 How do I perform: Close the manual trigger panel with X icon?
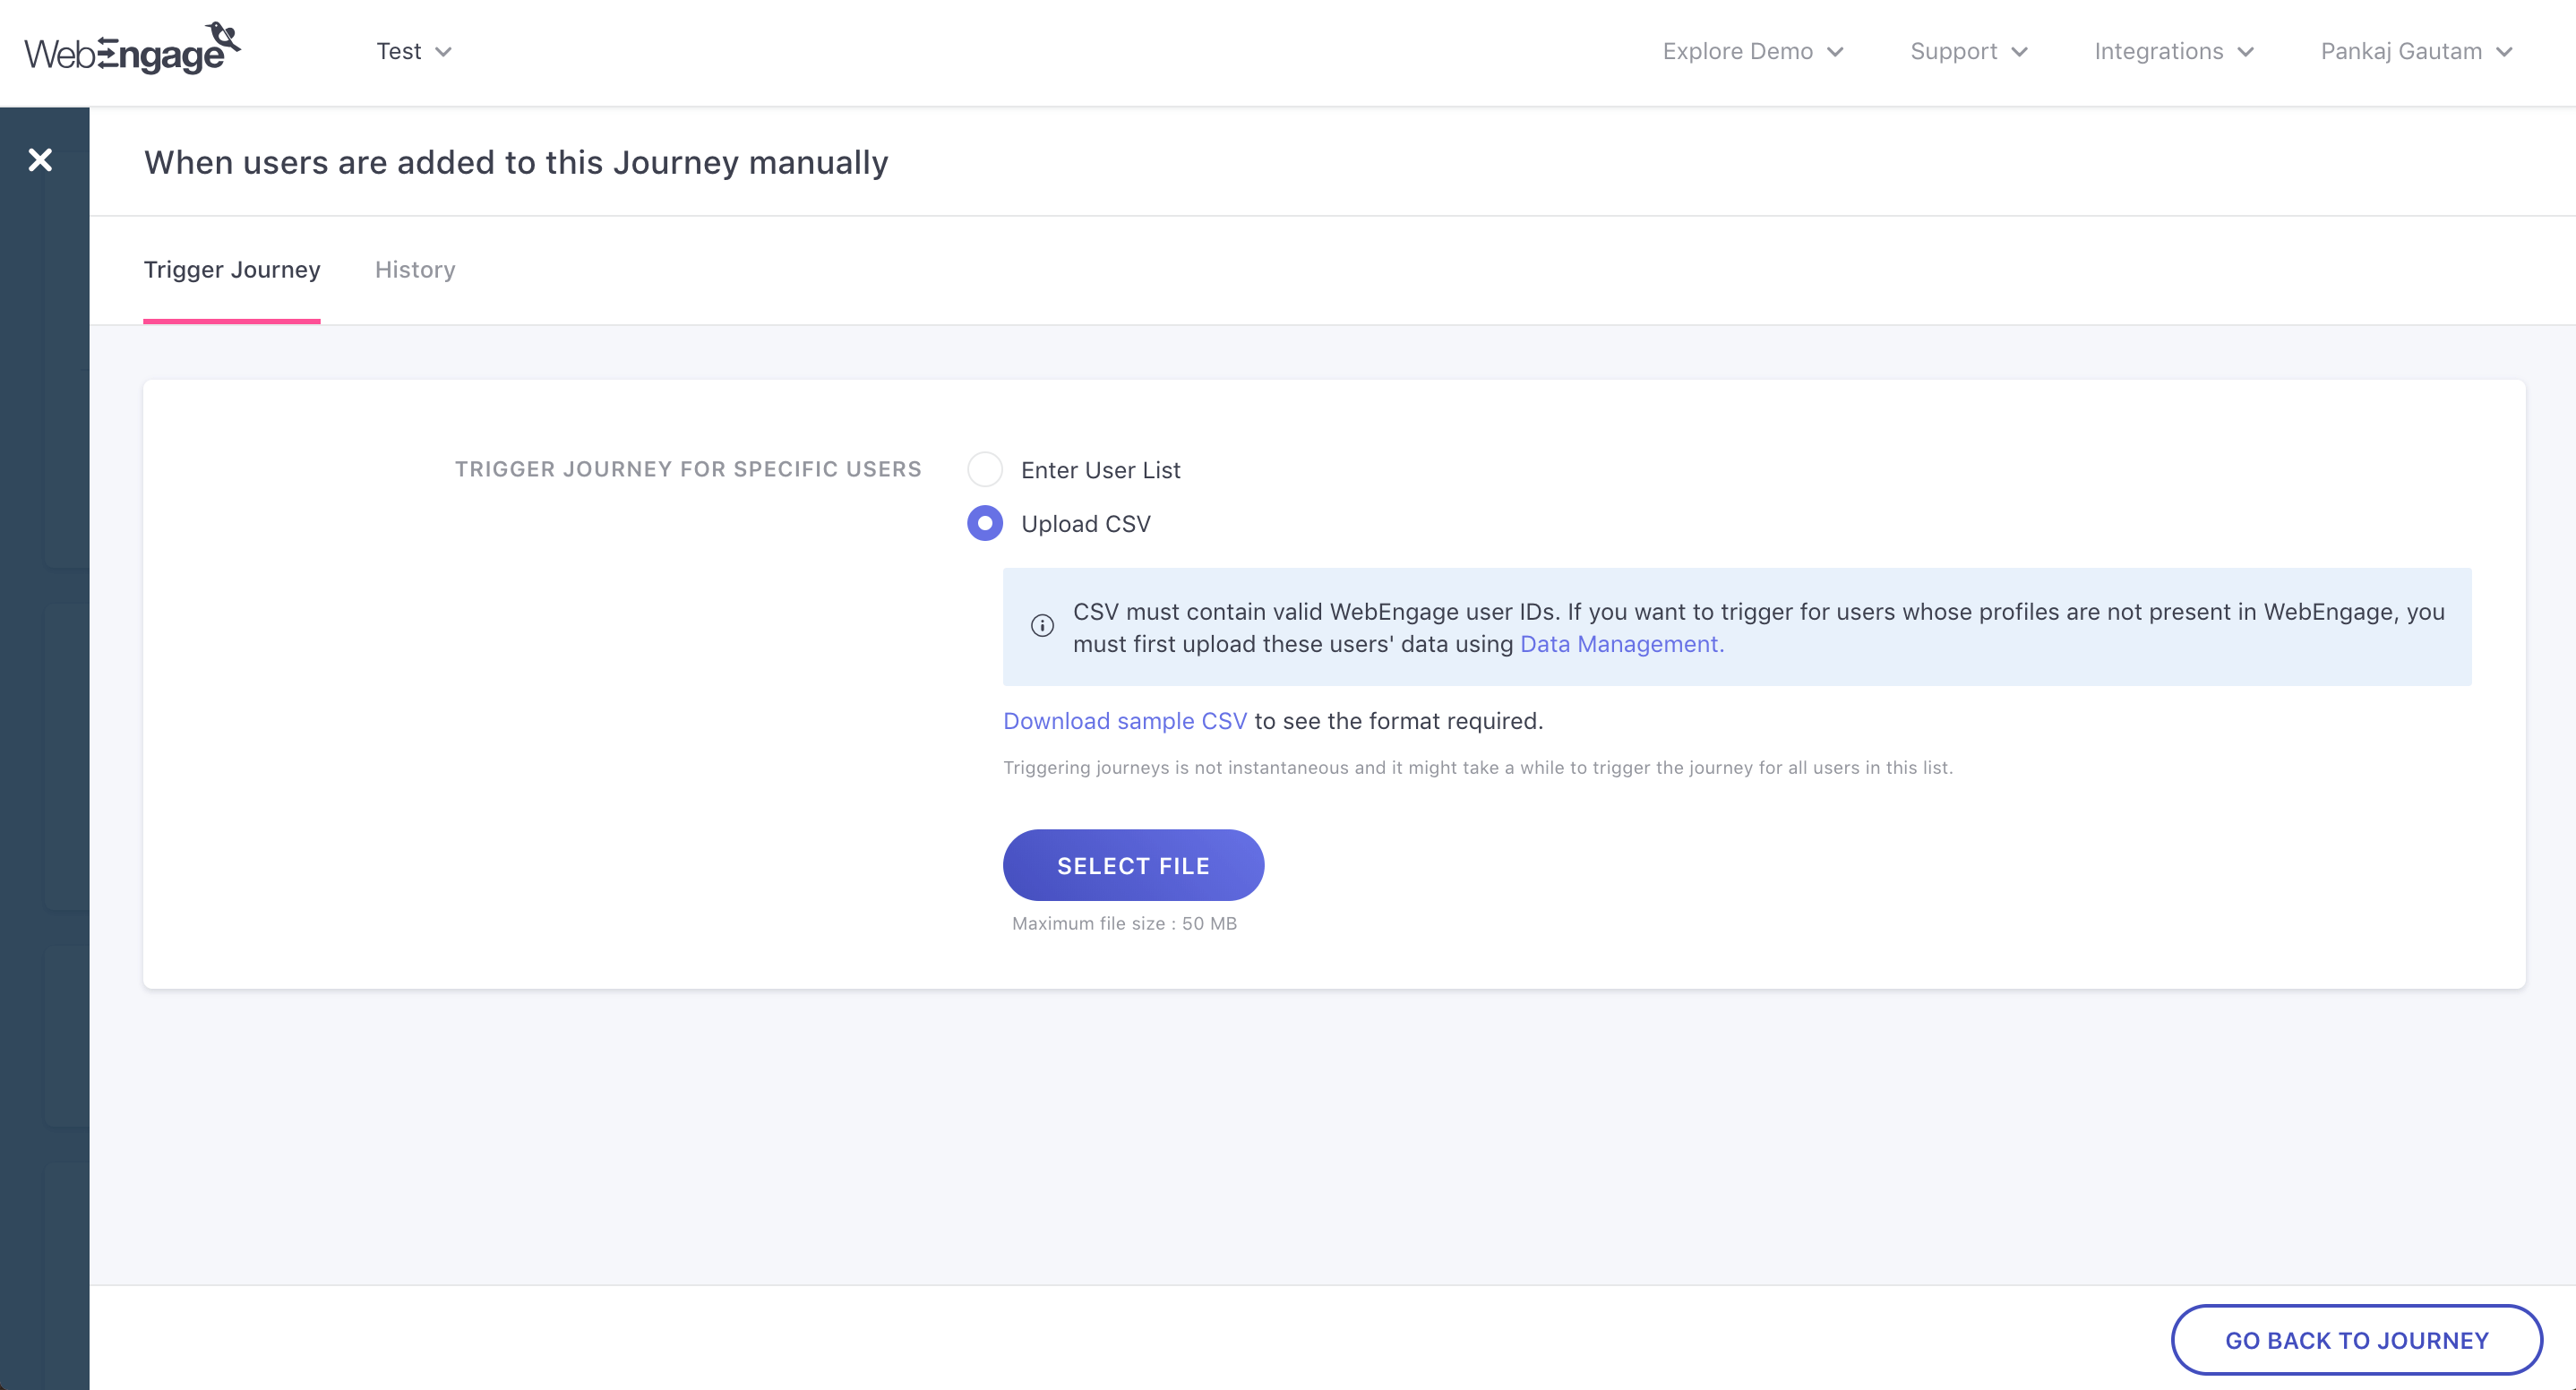(x=40, y=160)
